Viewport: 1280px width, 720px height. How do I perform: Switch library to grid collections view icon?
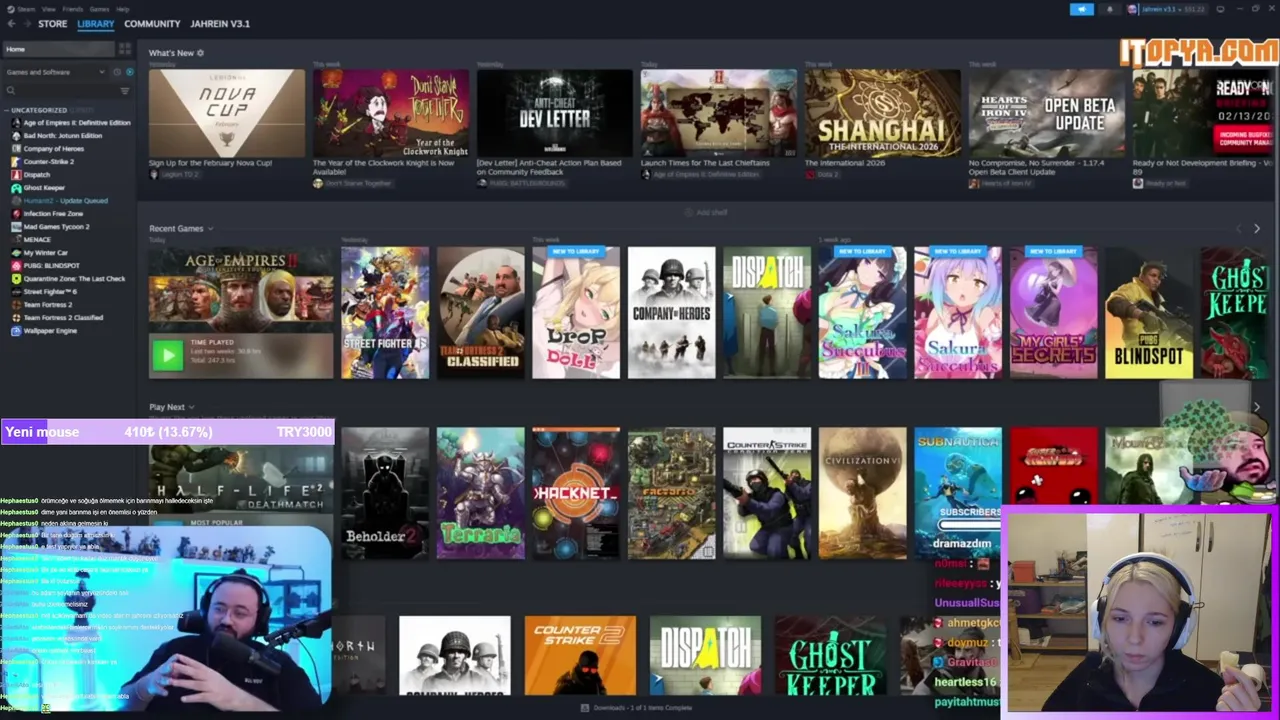(125, 49)
